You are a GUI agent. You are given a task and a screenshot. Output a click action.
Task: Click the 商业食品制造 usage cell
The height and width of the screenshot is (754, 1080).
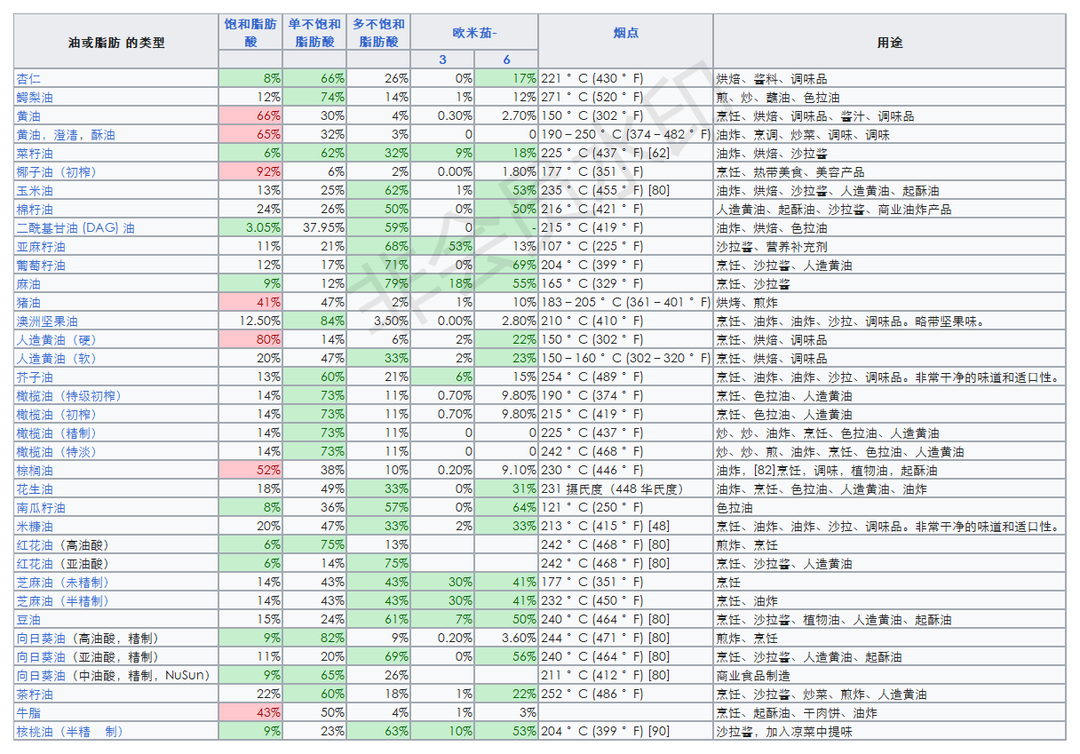(x=889, y=675)
